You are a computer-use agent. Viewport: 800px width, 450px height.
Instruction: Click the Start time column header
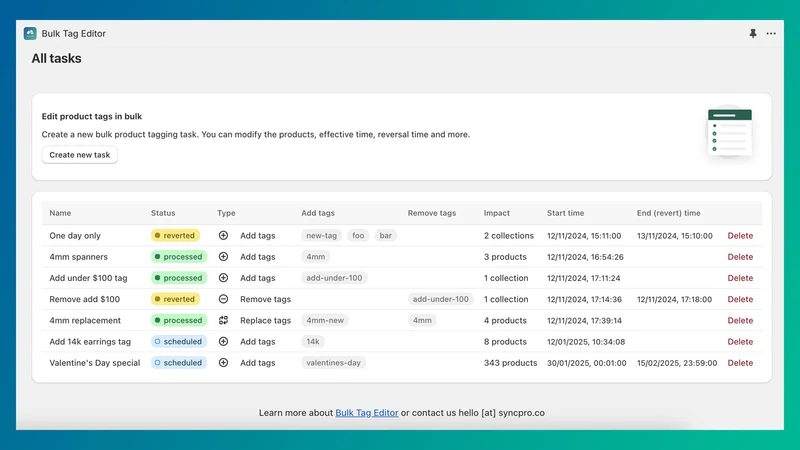pyautogui.click(x=565, y=213)
